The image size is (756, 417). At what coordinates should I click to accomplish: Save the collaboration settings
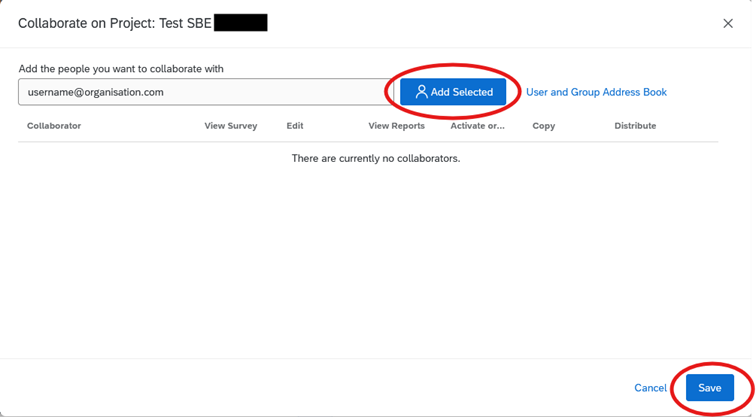pos(709,388)
